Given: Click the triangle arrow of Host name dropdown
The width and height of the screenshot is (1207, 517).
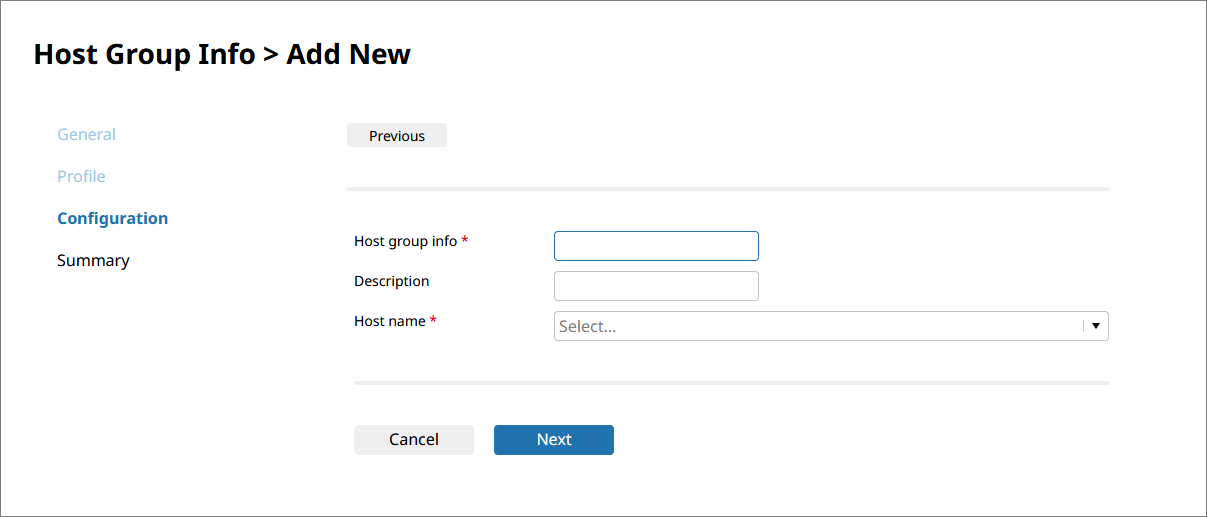Looking at the screenshot, I should [1096, 326].
